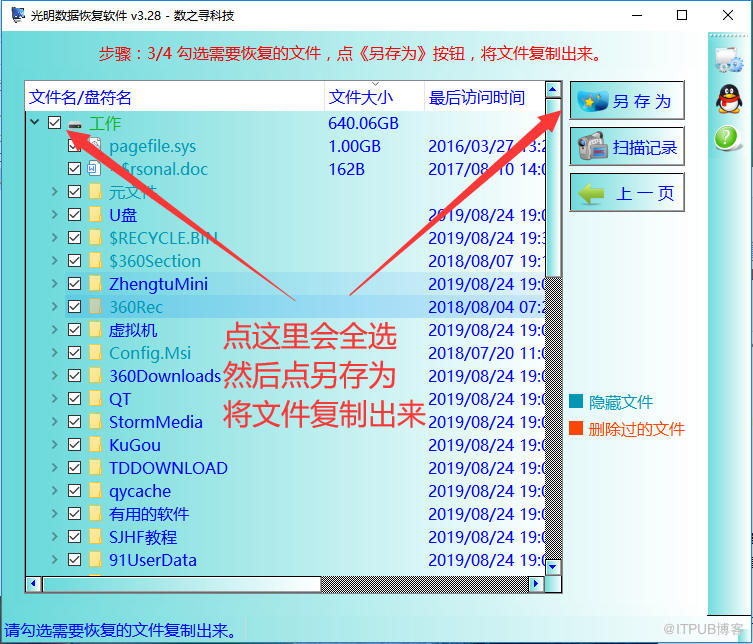Click the folder icon of 360Downloads

coord(95,376)
